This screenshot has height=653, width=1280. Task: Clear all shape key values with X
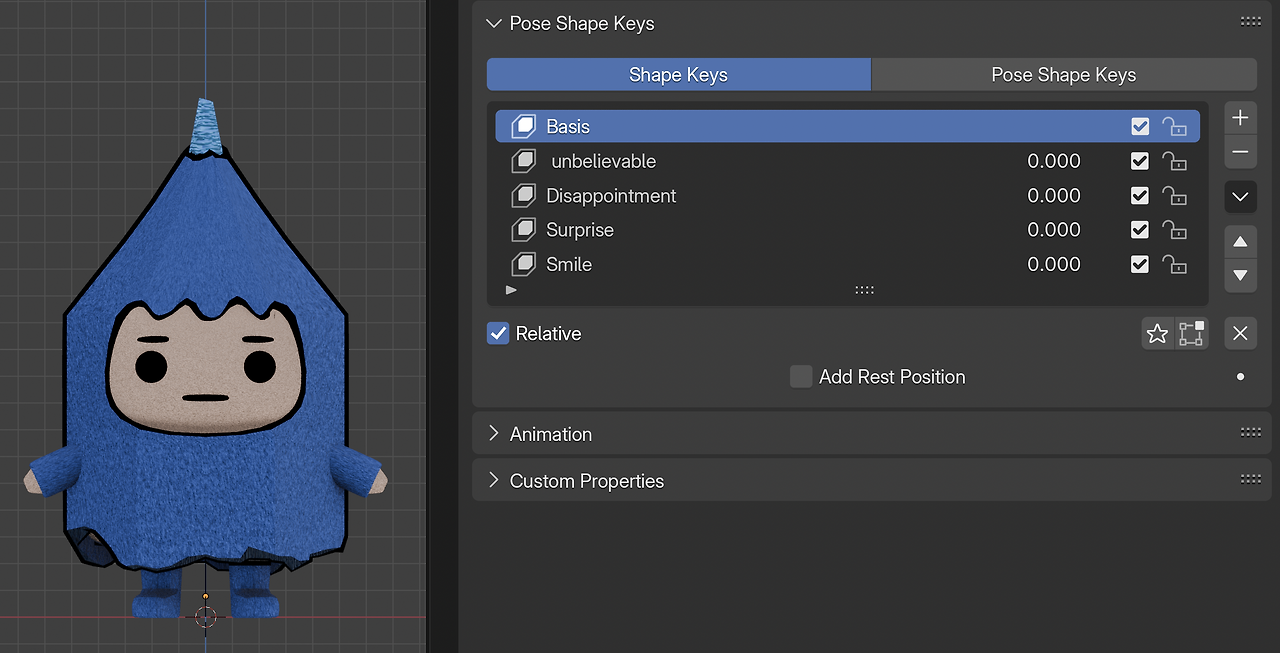click(x=1240, y=334)
